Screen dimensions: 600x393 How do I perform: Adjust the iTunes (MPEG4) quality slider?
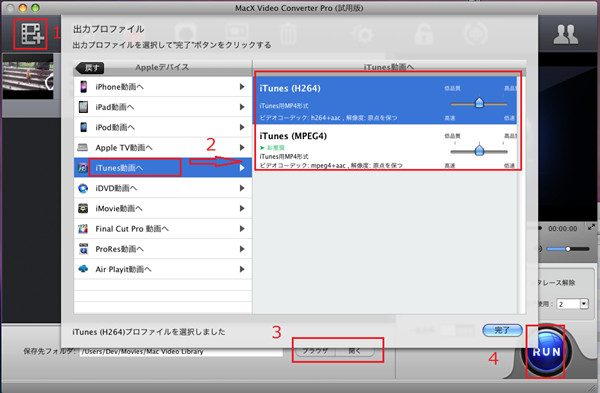point(479,150)
